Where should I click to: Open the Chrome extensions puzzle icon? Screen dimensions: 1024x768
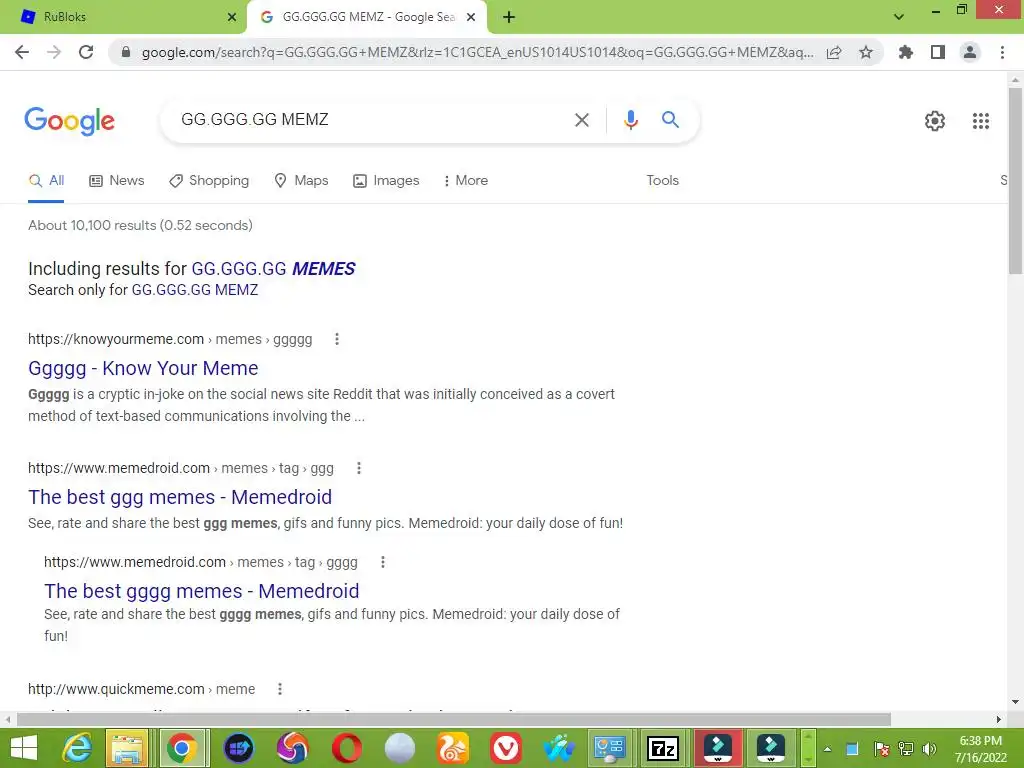[906, 52]
